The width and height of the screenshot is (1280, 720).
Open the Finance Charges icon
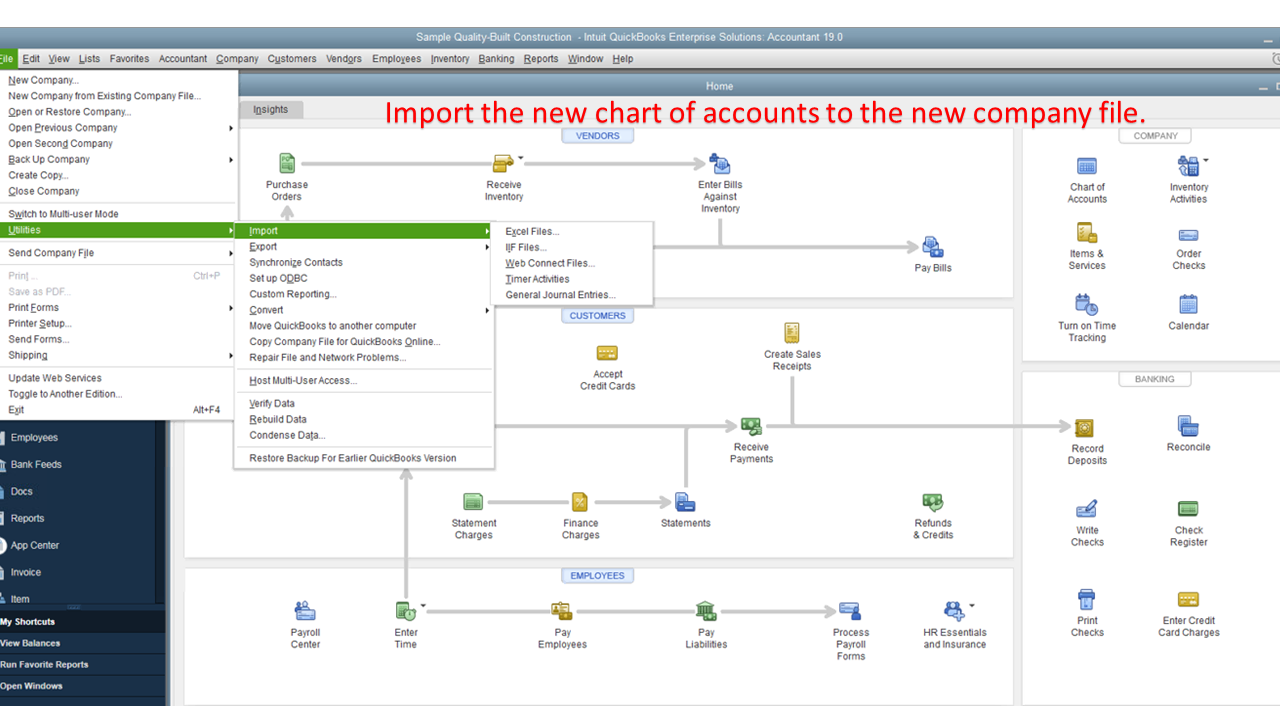point(580,502)
